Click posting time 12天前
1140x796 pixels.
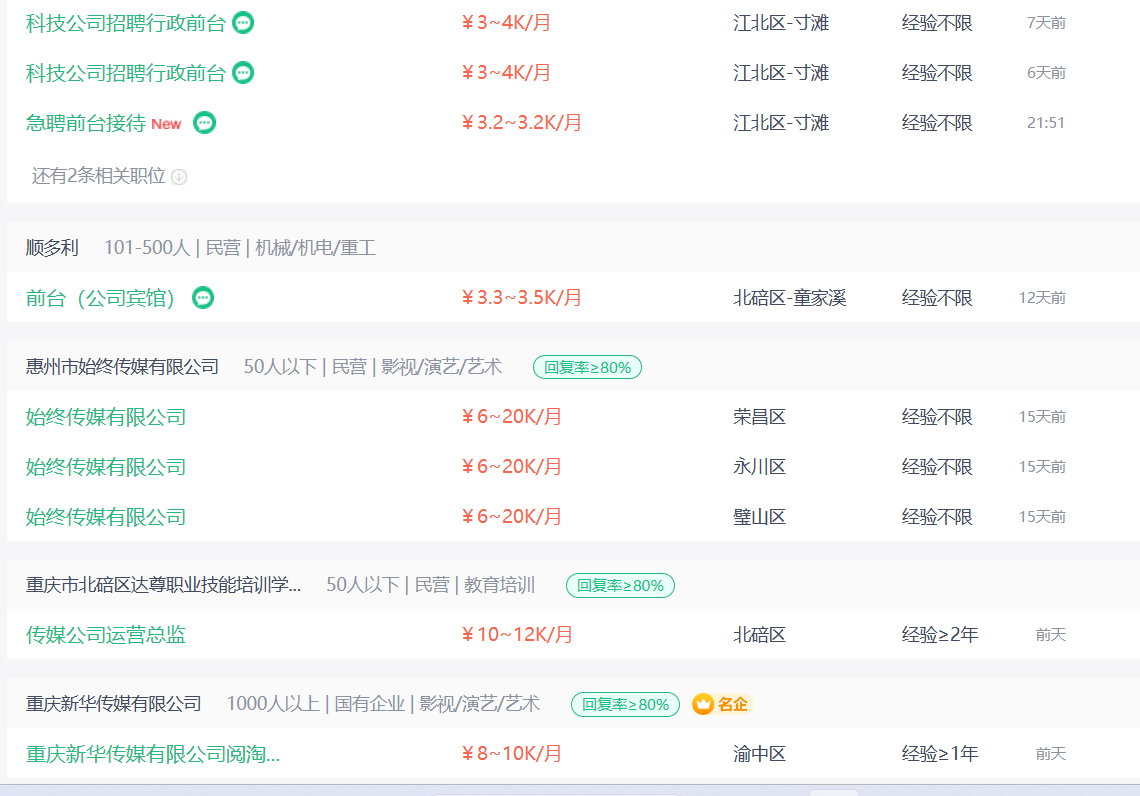tap(1042, 298)
